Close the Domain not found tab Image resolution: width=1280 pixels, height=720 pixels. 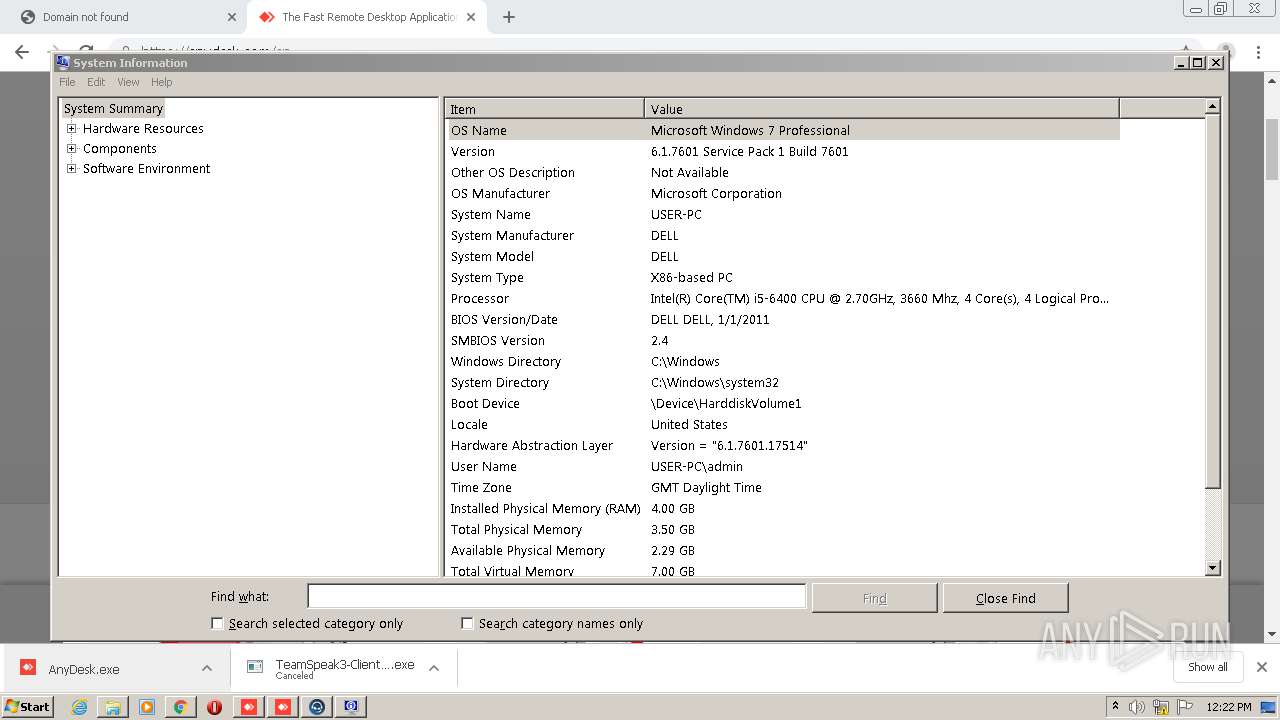[x=232, y=17]
